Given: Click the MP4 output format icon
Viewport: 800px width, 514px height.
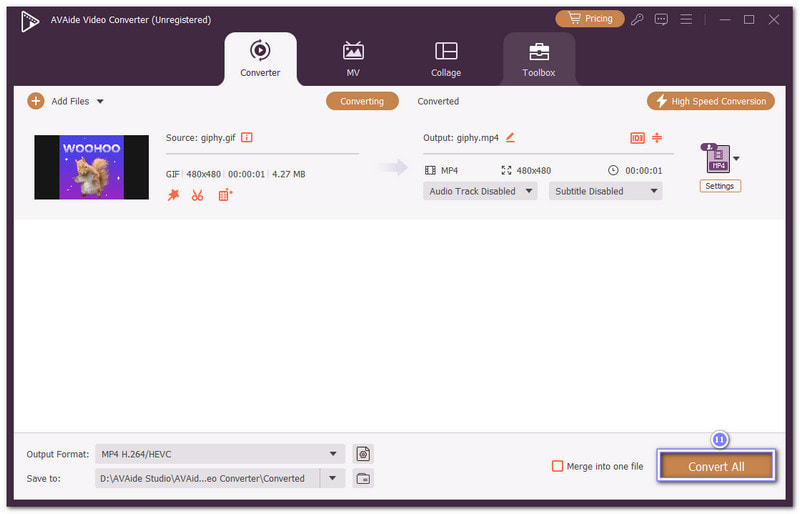Looking at the screenshot, I should coord(717,159).
